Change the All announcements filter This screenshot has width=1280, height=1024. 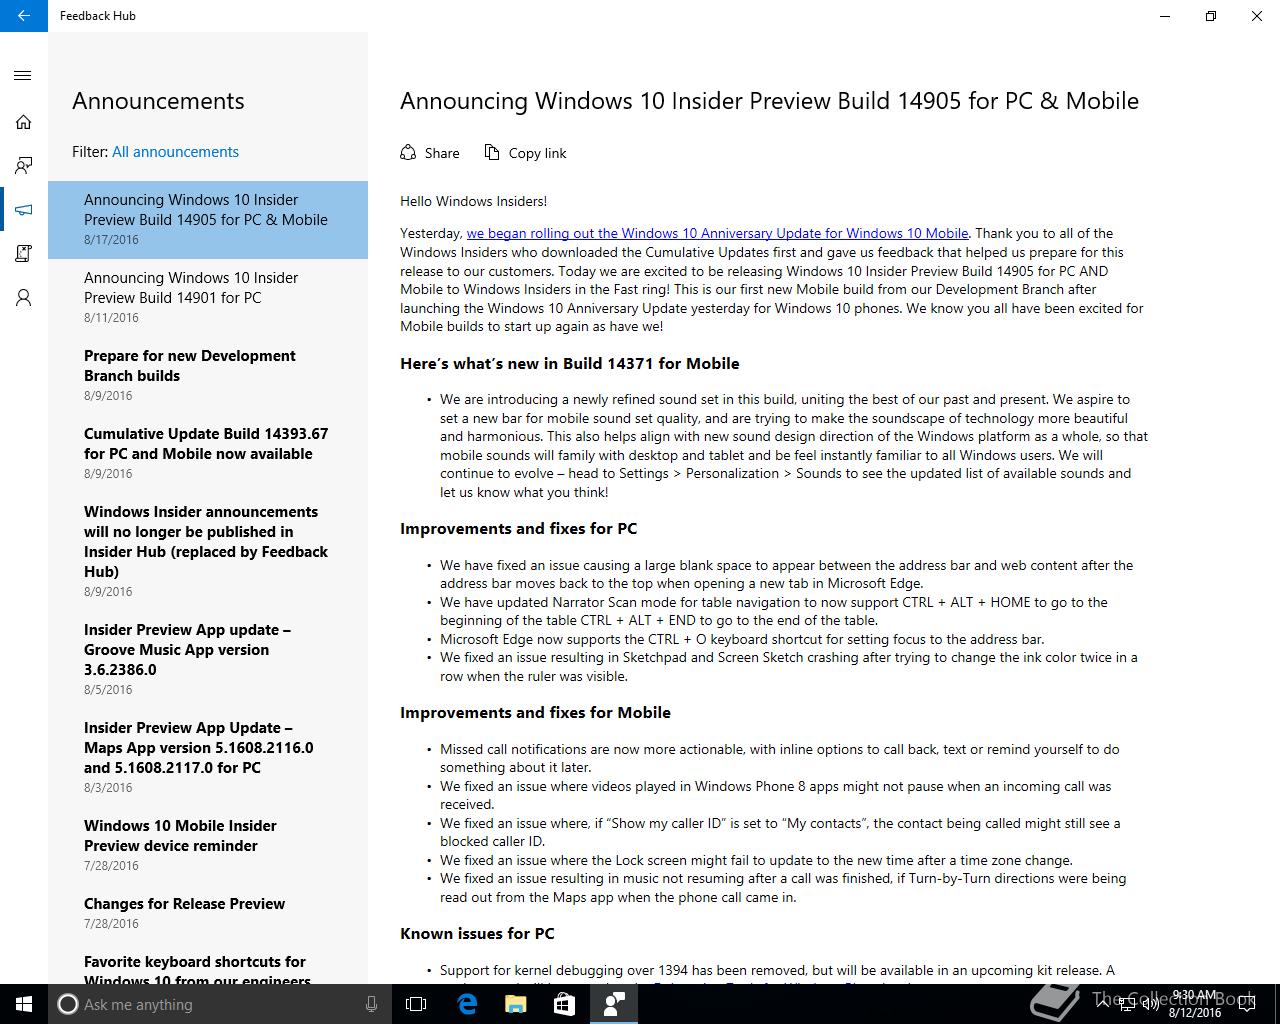pos(175,152)
